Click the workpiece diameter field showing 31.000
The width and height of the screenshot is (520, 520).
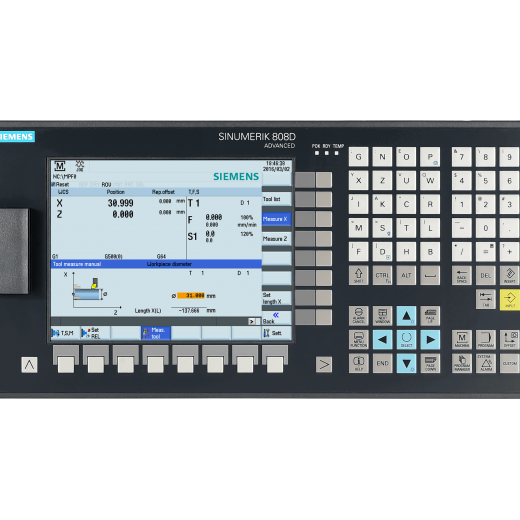[191, 296]
